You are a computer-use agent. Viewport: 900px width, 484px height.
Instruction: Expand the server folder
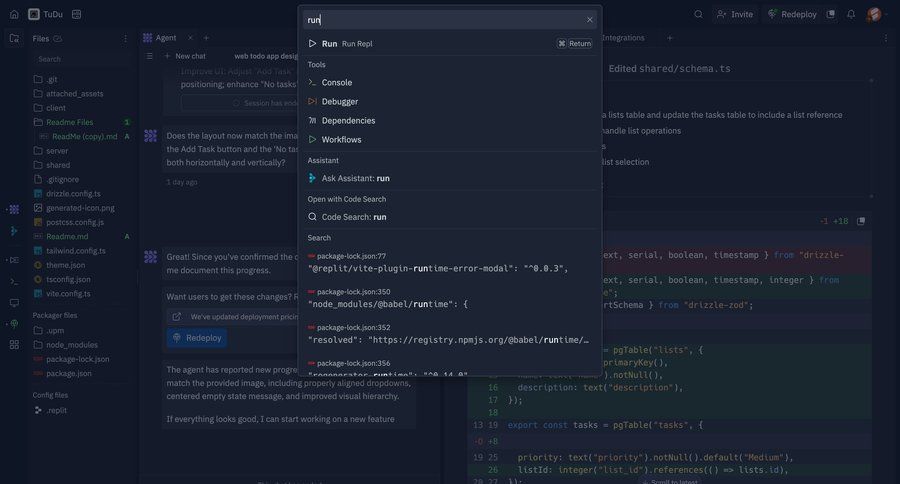(80, 151)
